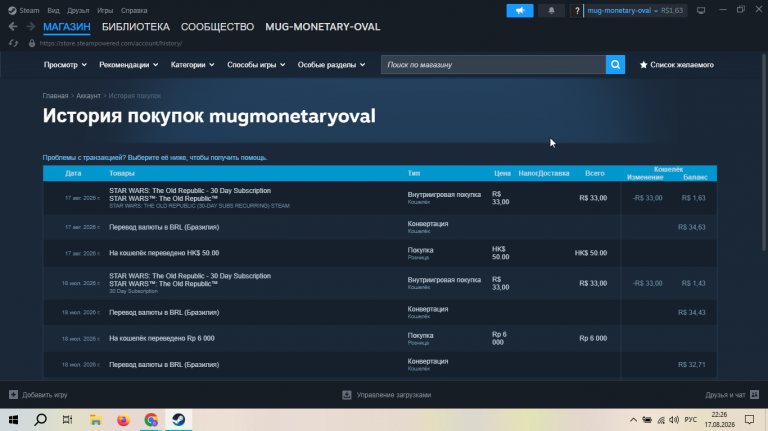Click the magnifier search button
Image resolution: width=768 pixels, height=431 pixels.
pyautogui.click(x=615, y=65)
